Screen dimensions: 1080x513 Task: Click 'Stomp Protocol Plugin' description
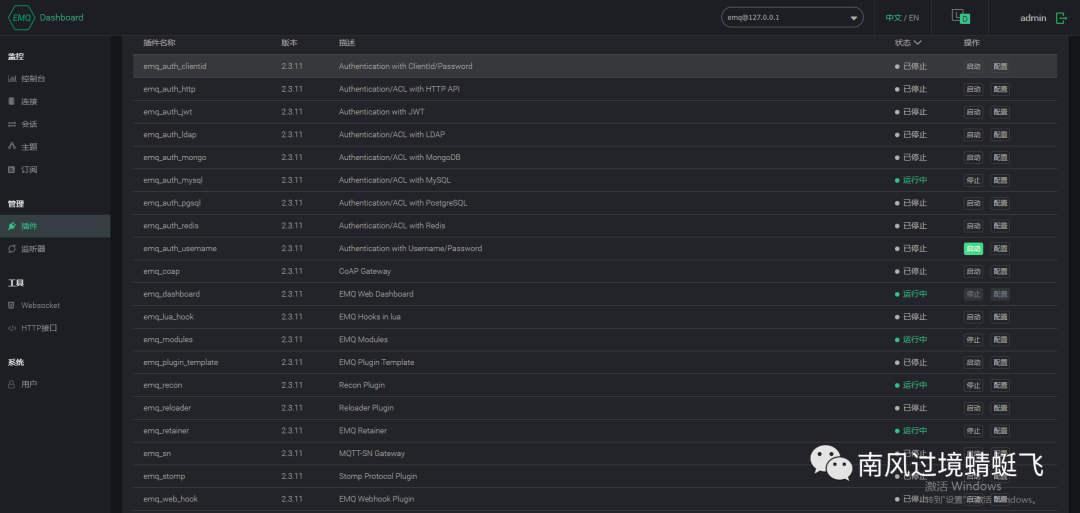[377, 476]
